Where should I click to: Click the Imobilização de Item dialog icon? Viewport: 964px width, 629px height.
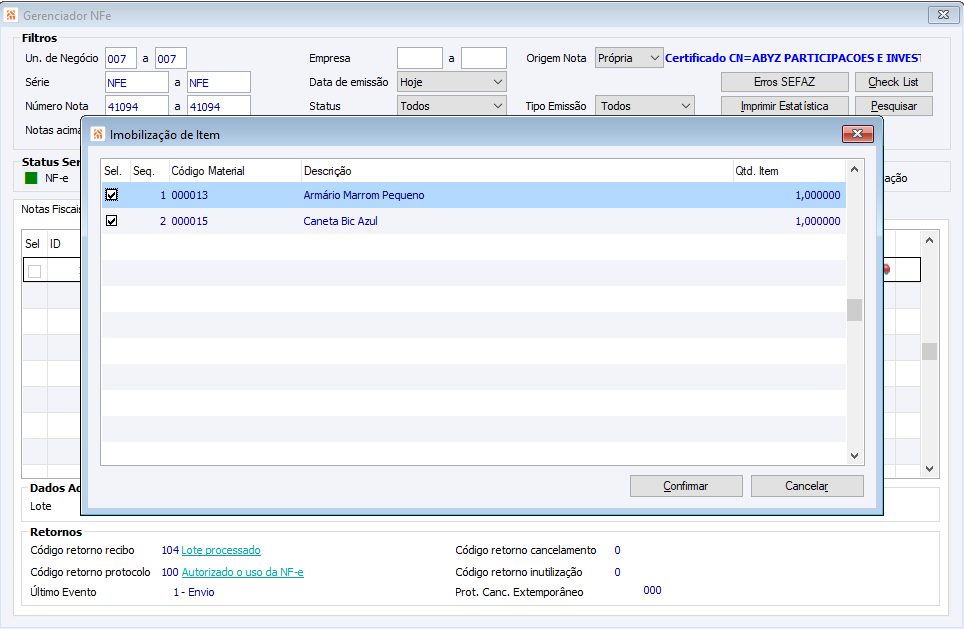pos(98,134)
